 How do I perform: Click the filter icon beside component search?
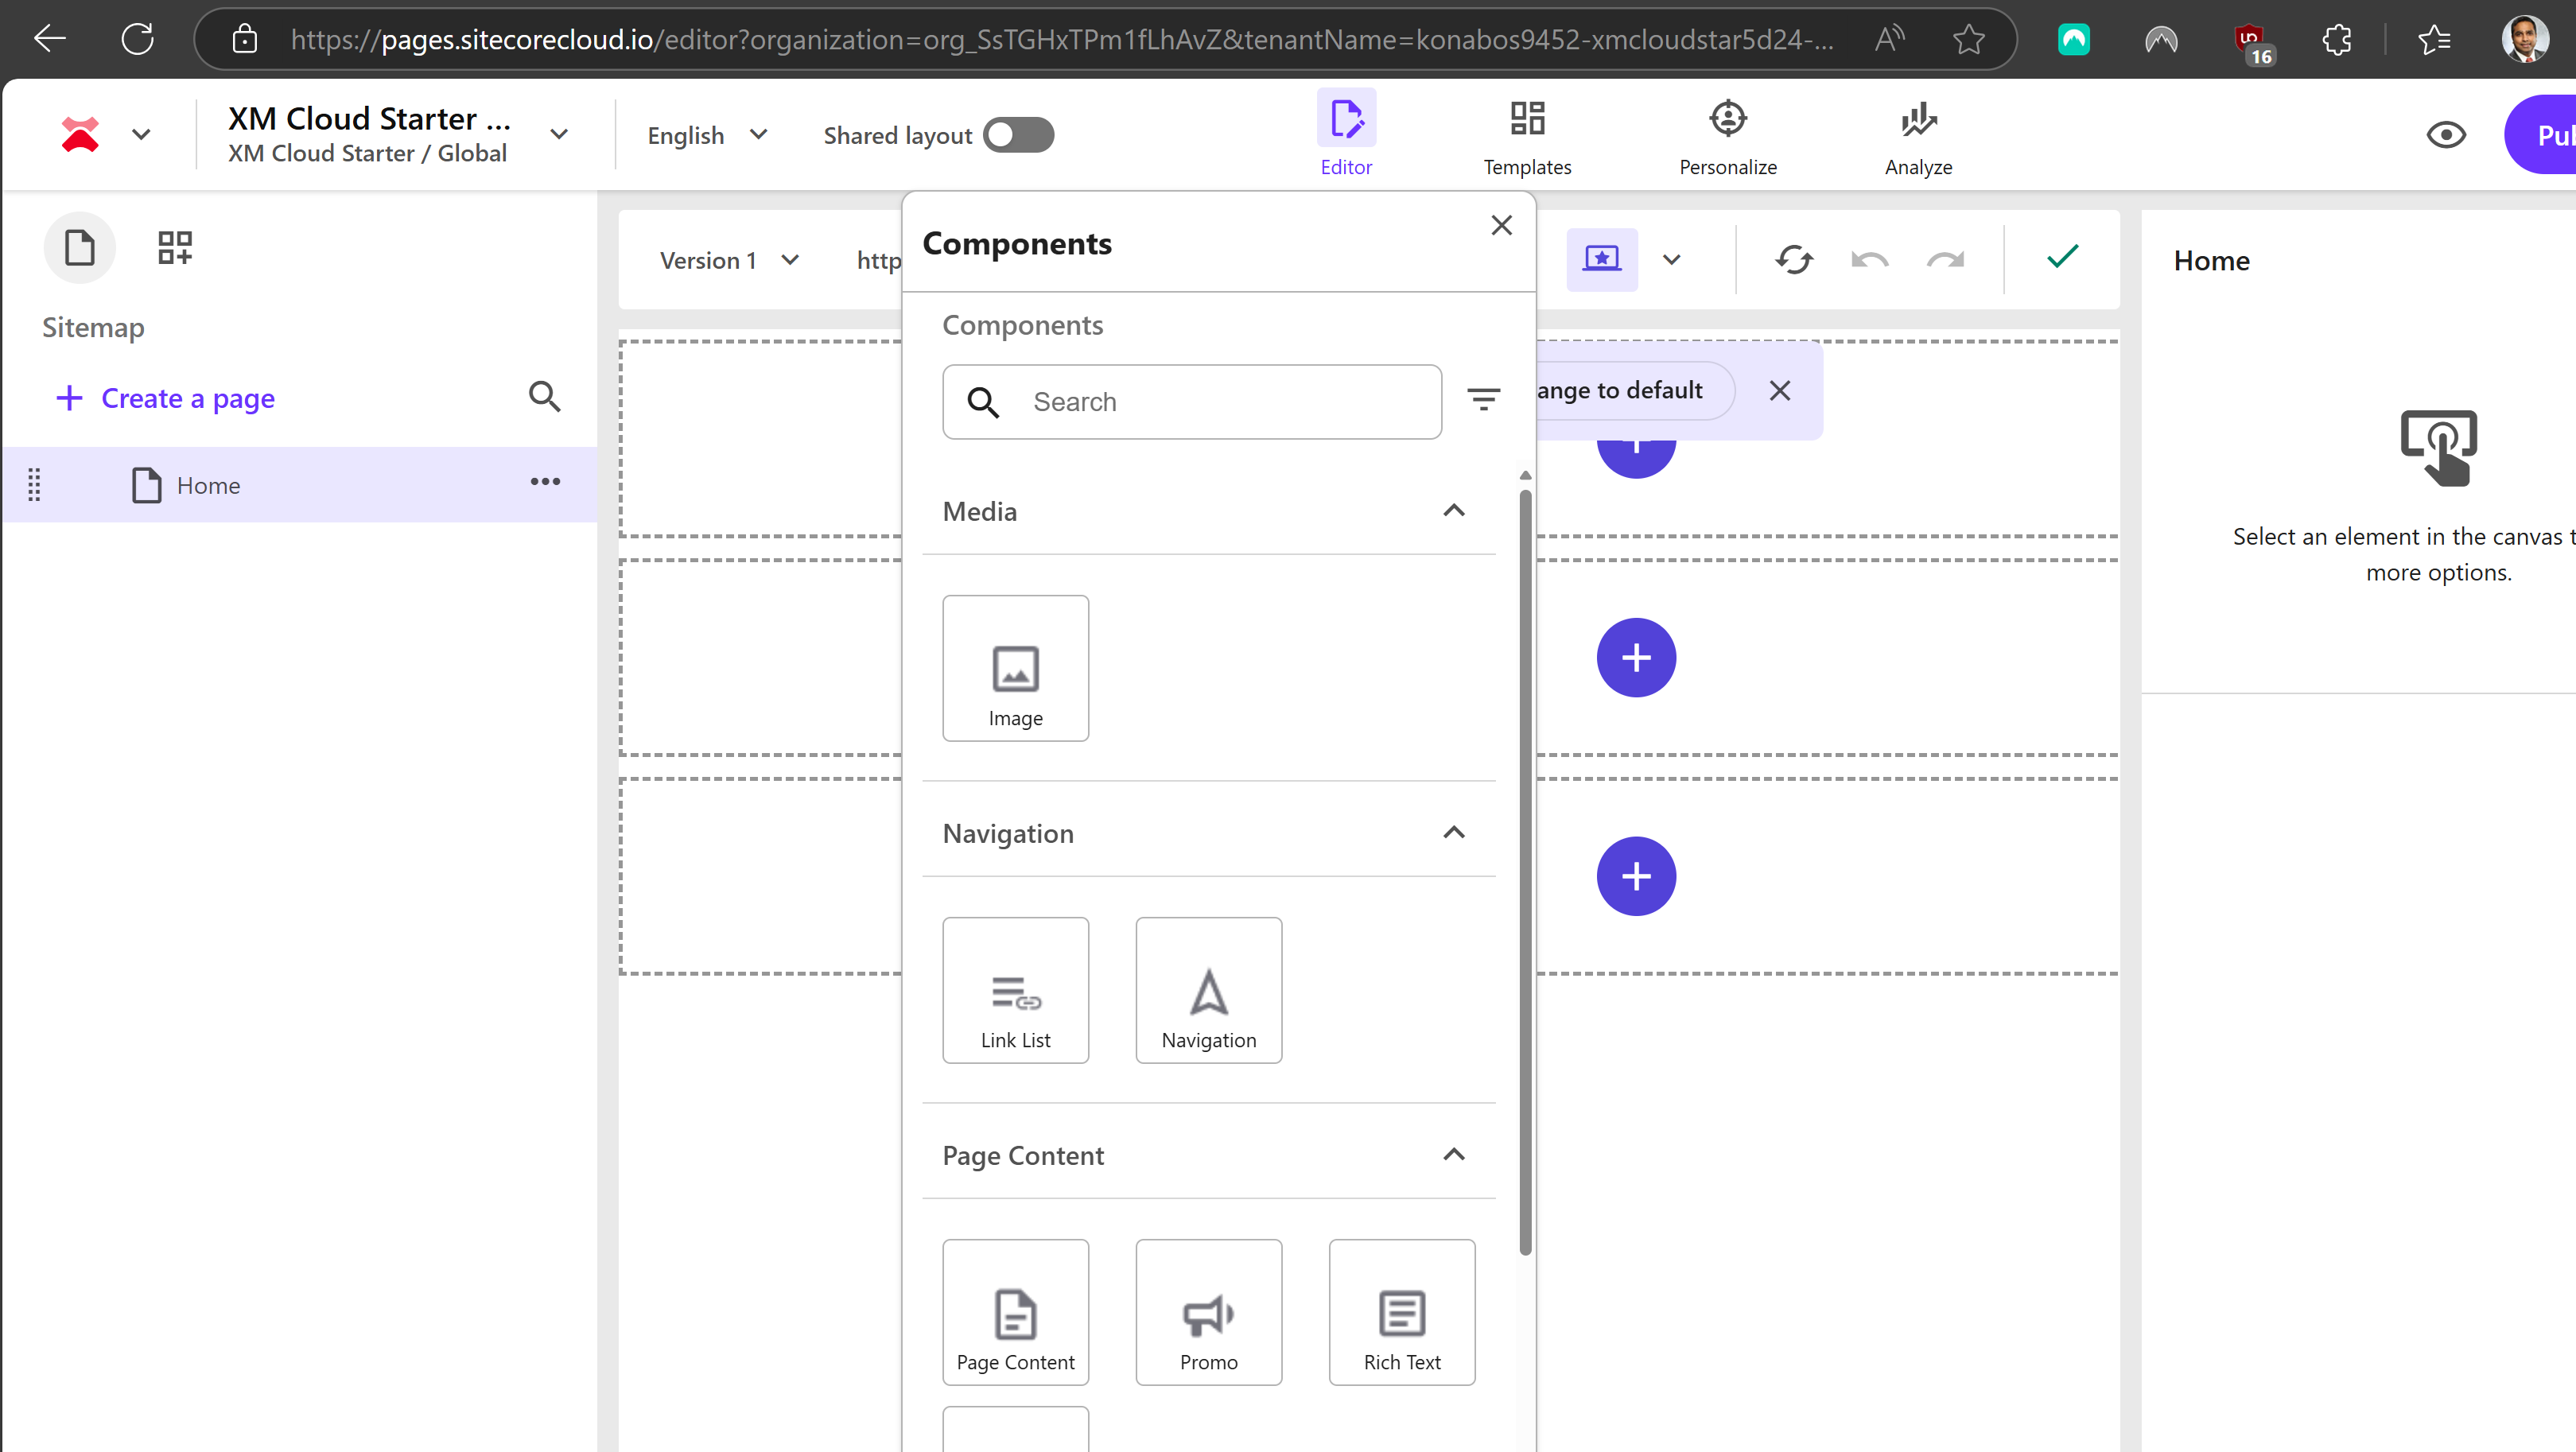click(1483, 400)
